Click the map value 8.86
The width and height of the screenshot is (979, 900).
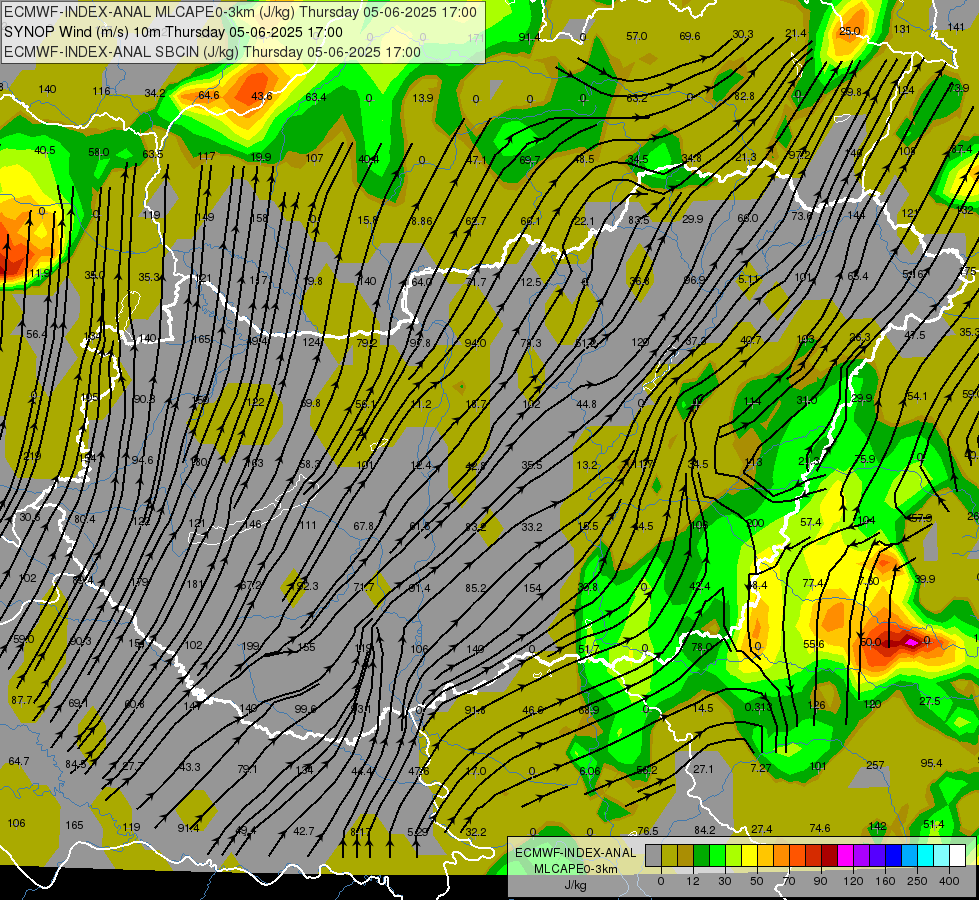point(421,220)
